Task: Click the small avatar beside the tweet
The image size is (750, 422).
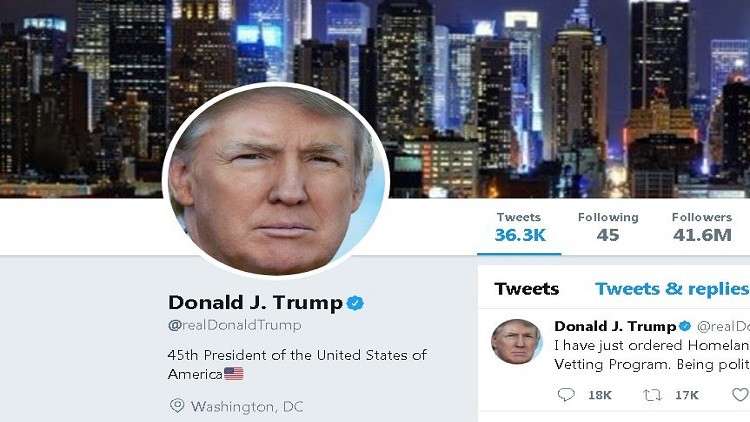Action: click(x=517, y=342)
